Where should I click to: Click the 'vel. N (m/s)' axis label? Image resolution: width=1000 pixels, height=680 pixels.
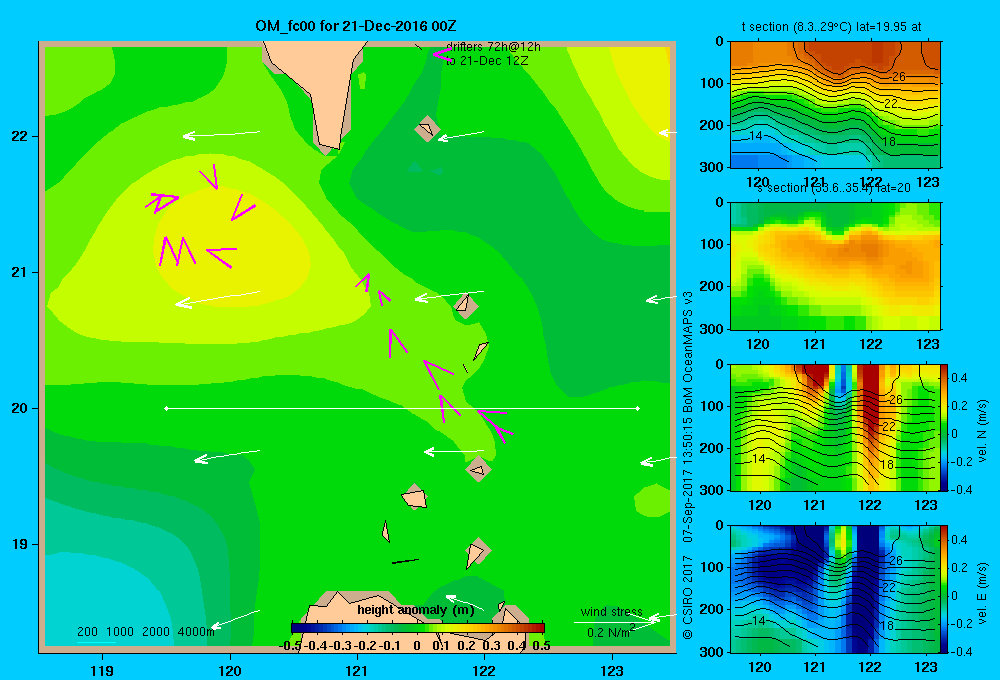(x=982, y=431)
